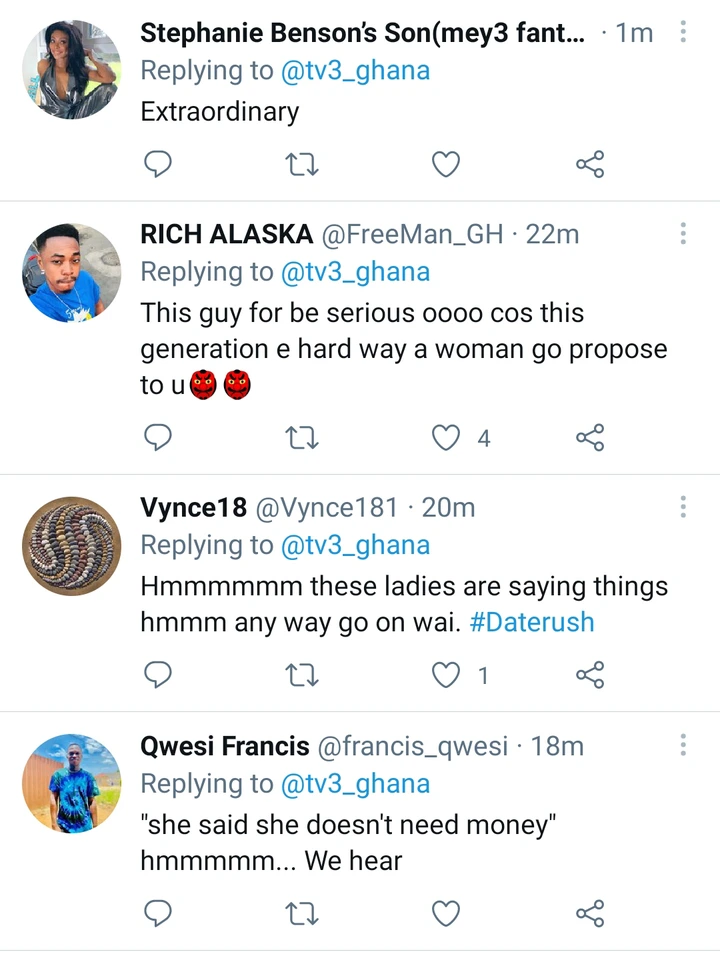Retweet the "Extraordinary" tweet

click(302, 164)
